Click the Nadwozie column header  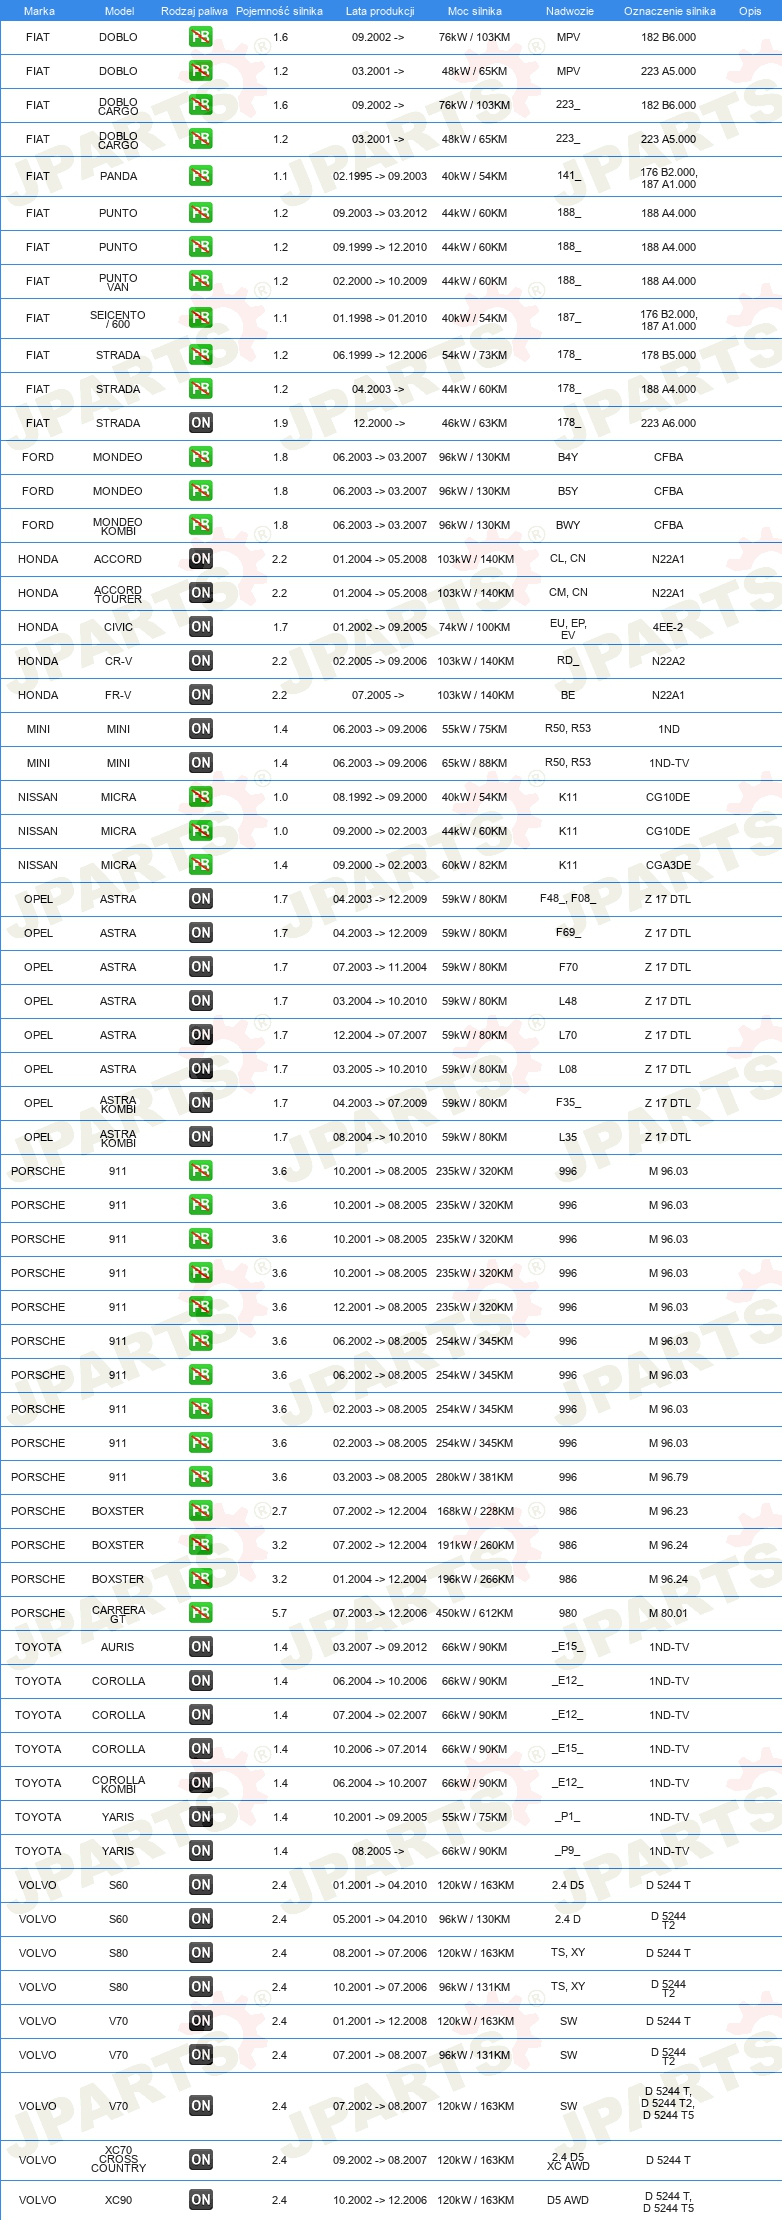point(569,11)
